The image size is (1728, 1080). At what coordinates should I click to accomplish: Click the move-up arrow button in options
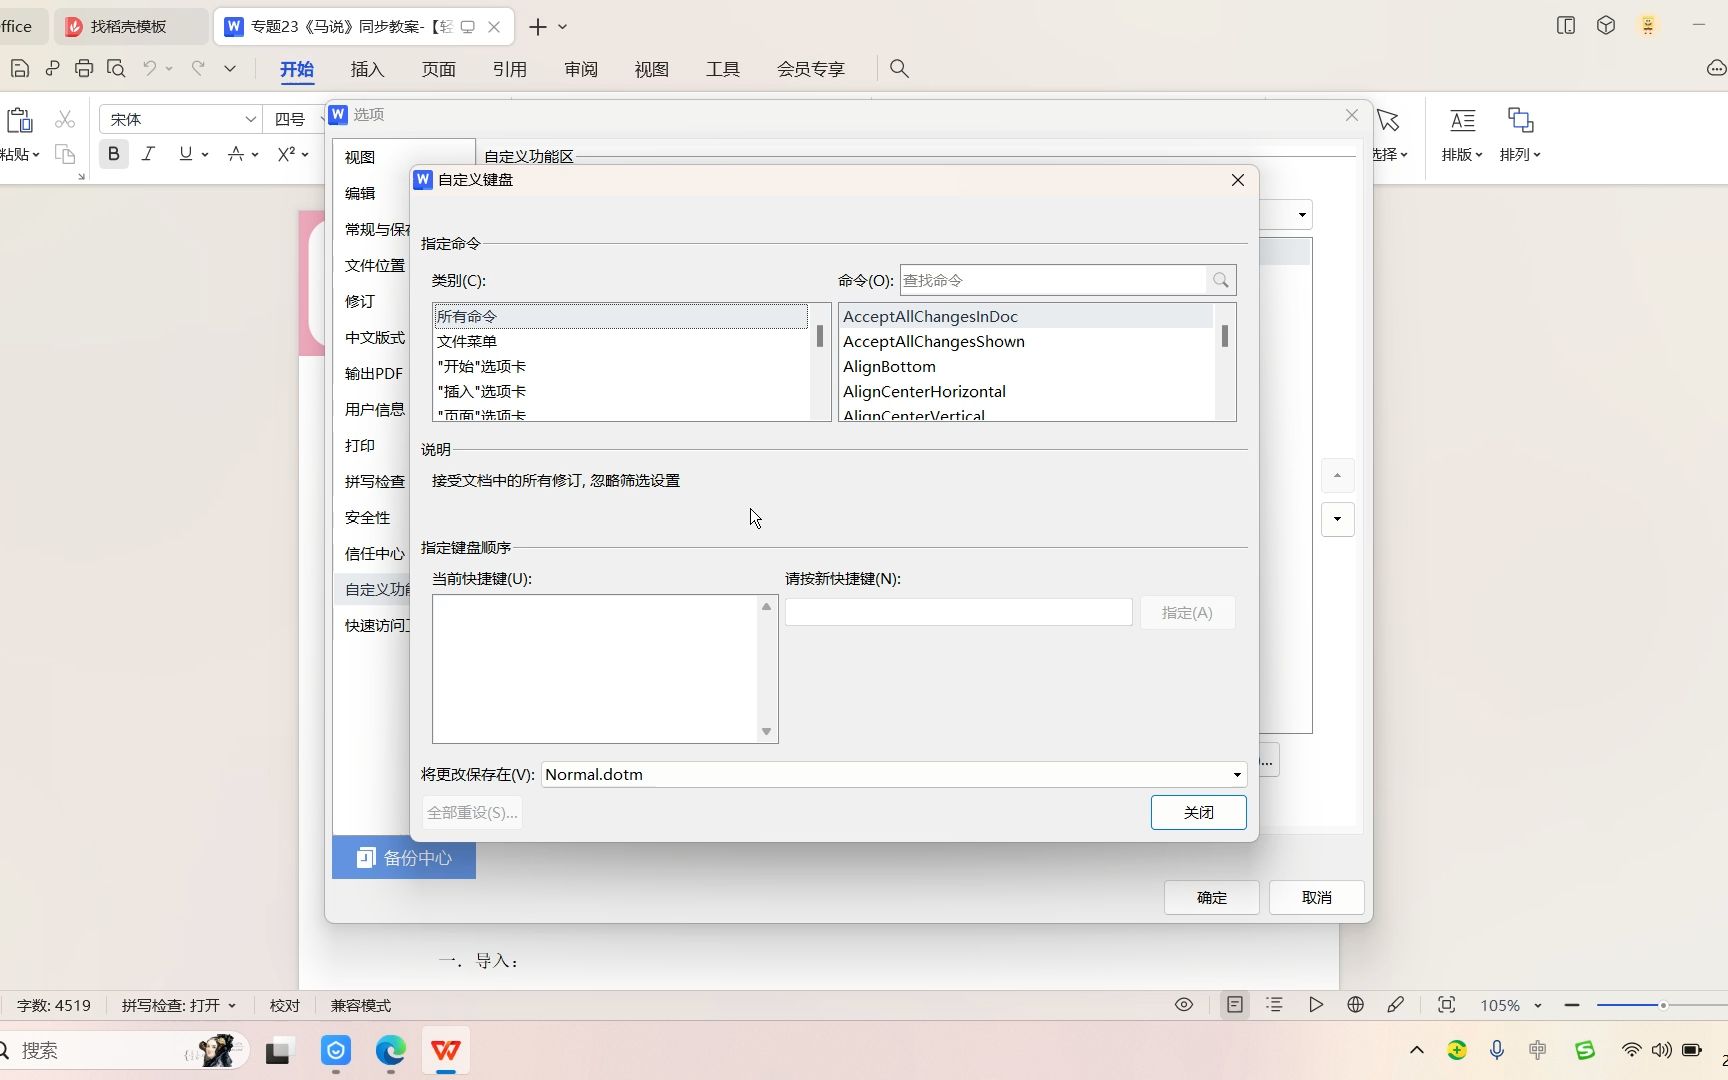1337,476
